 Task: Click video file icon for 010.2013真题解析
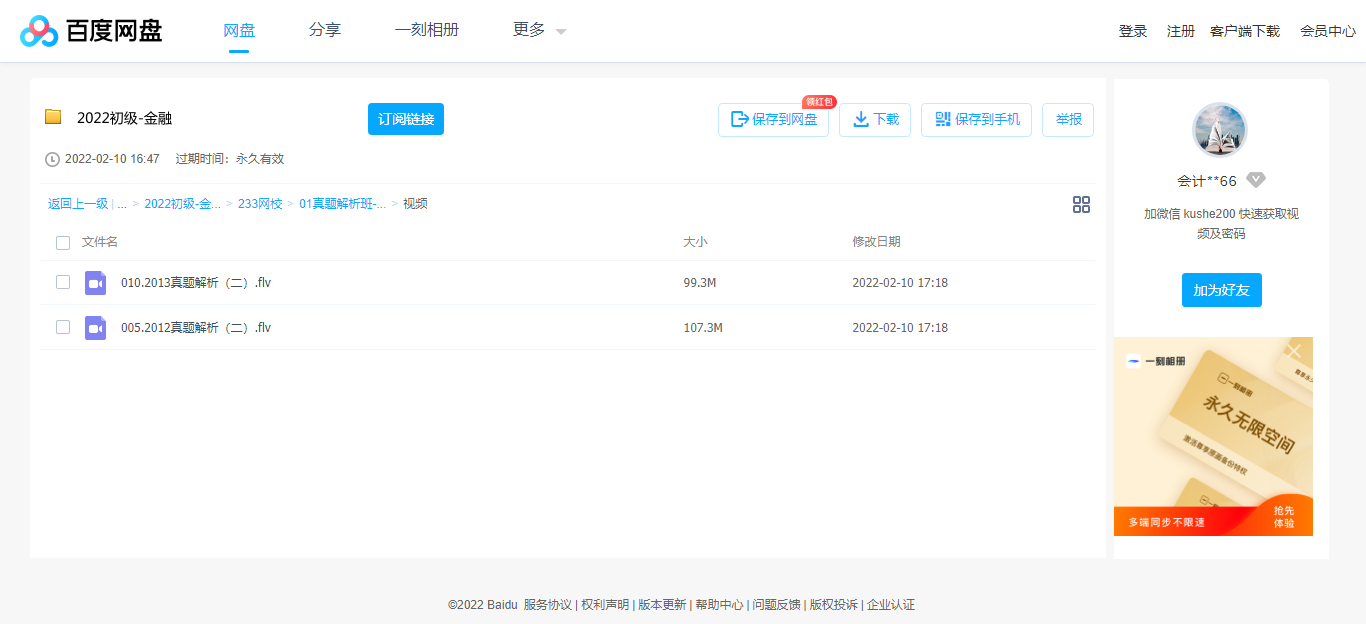(x=95, y=283)
